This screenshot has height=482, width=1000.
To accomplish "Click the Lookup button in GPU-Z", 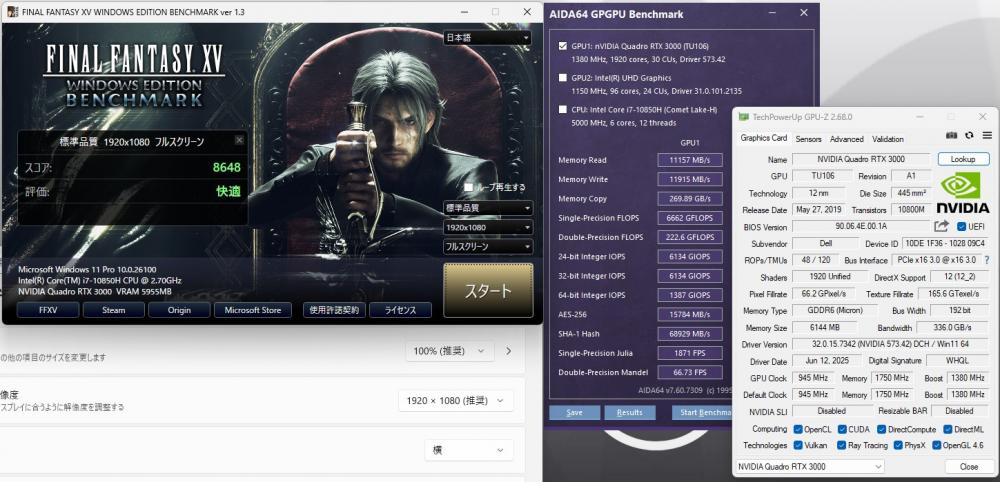I will point(962,159).
